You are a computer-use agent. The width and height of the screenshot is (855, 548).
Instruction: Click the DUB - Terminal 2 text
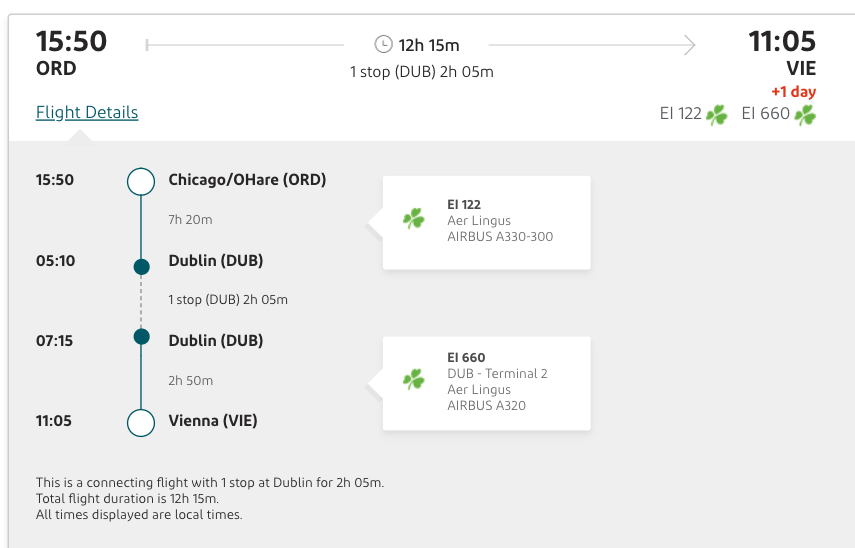(497, 374)
